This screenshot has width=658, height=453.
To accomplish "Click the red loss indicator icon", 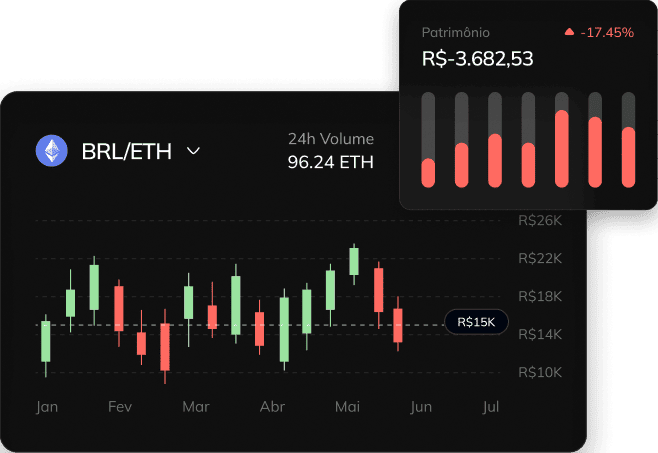I will pos(570,33).
